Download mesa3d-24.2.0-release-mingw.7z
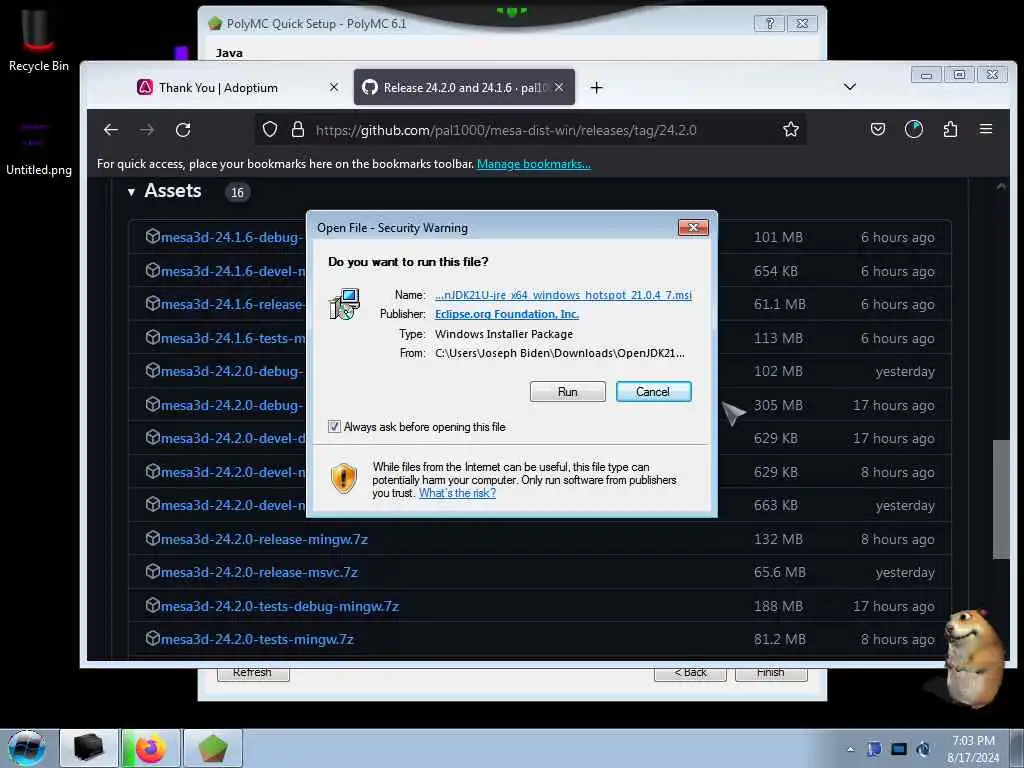This screenshot has height=768, width=1024. pos(264,539)
